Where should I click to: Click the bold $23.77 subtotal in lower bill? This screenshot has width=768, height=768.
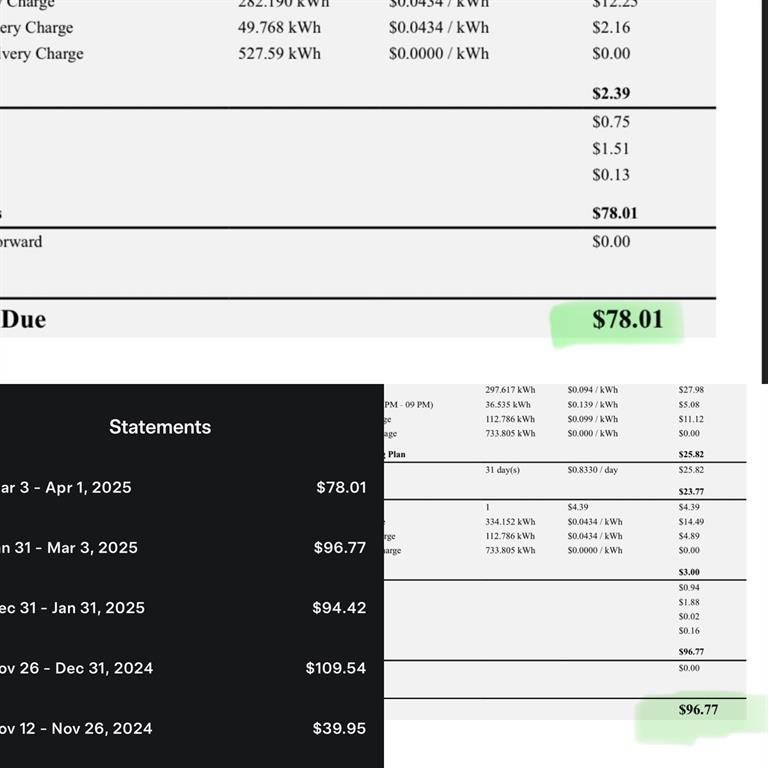pyautogui.click(x=691, y=491)
